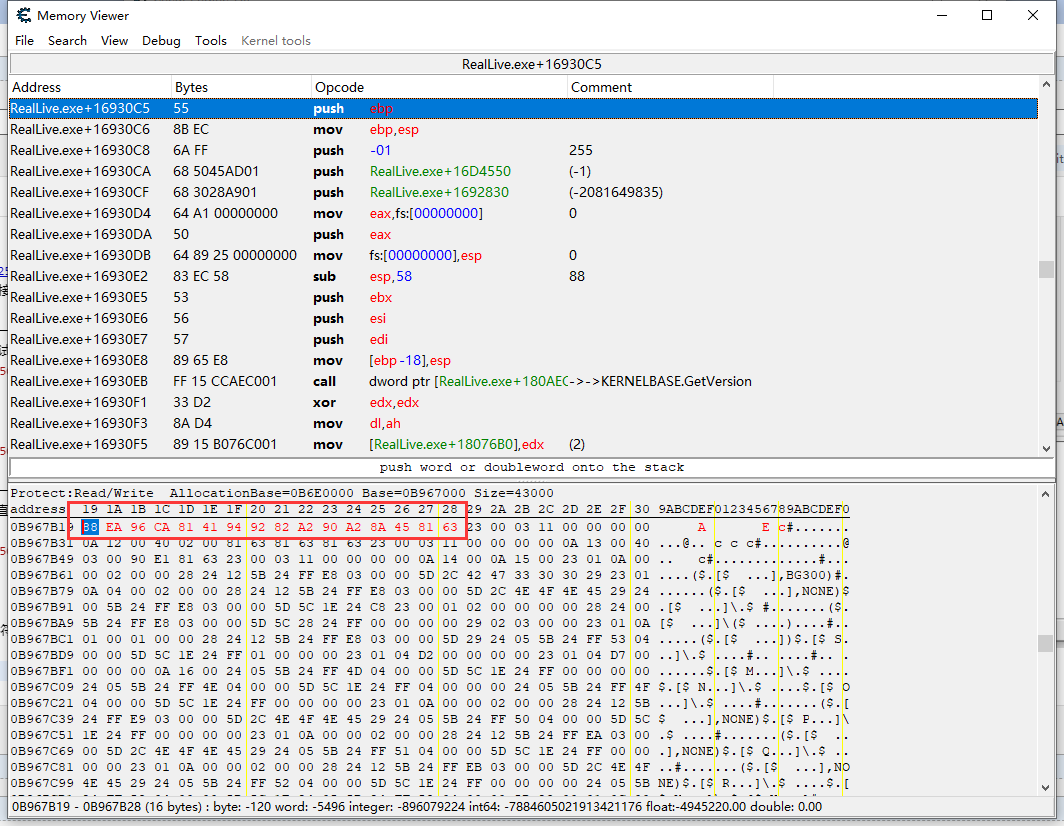
Task: Select the RealLive.exe+16930DB instruction row
Action: click(x=523, y=256)
